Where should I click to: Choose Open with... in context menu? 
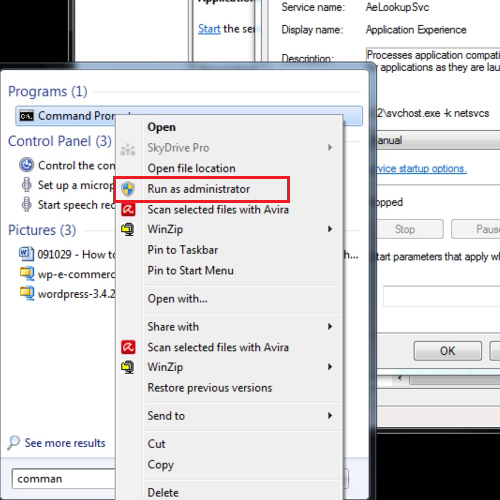point(178,299)
